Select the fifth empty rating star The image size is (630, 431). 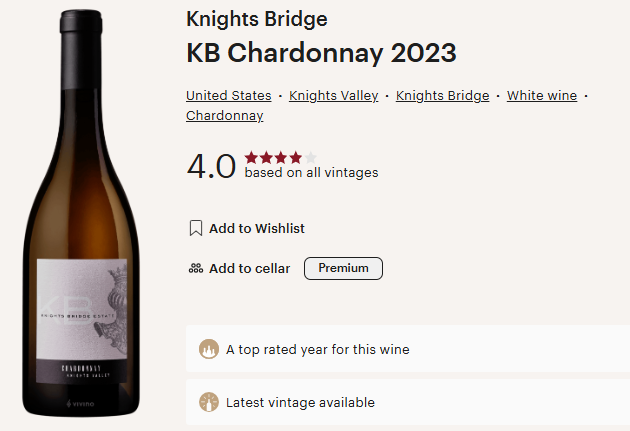[x=311, y=157]
